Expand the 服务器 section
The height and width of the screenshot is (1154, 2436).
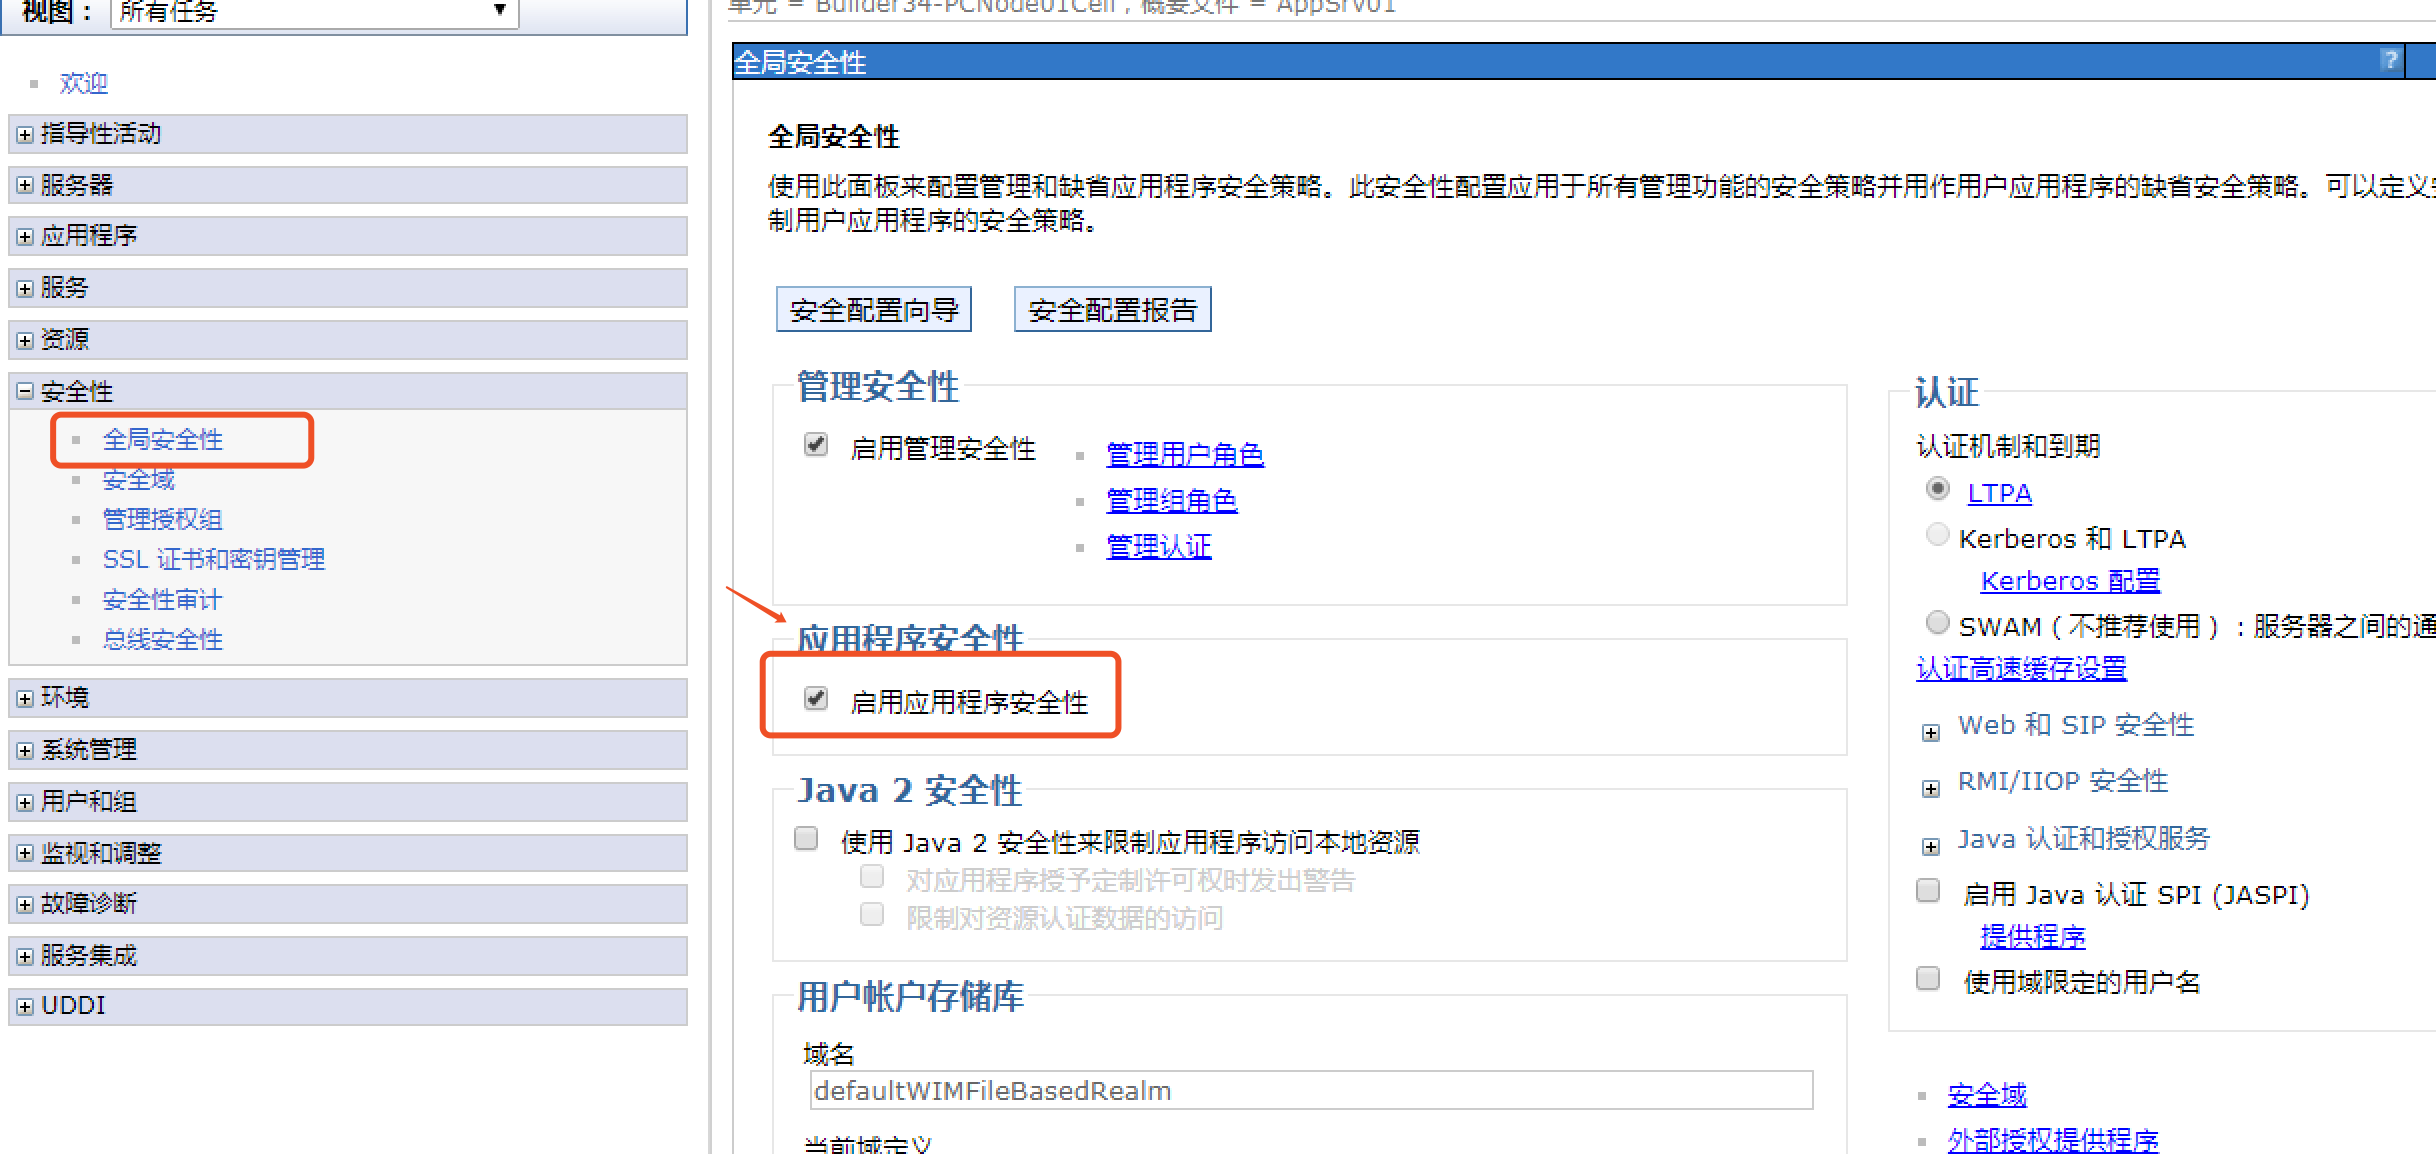point(25,185)
